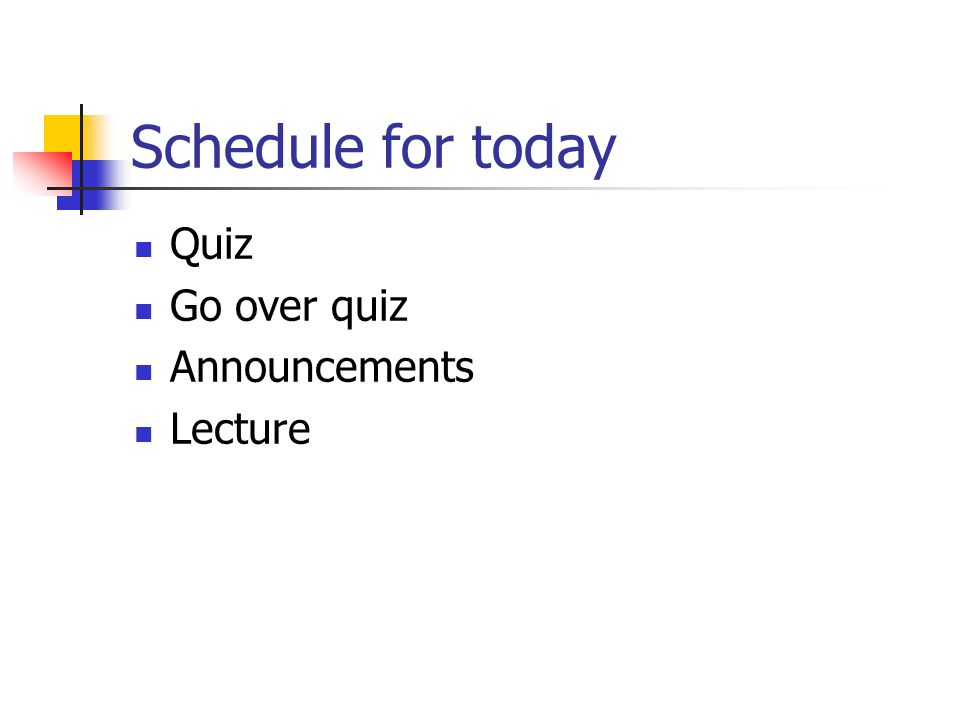This screenshot has width=960, height=720.
Task: Select the slide title Schedule for today
Action: click(373, 148)
